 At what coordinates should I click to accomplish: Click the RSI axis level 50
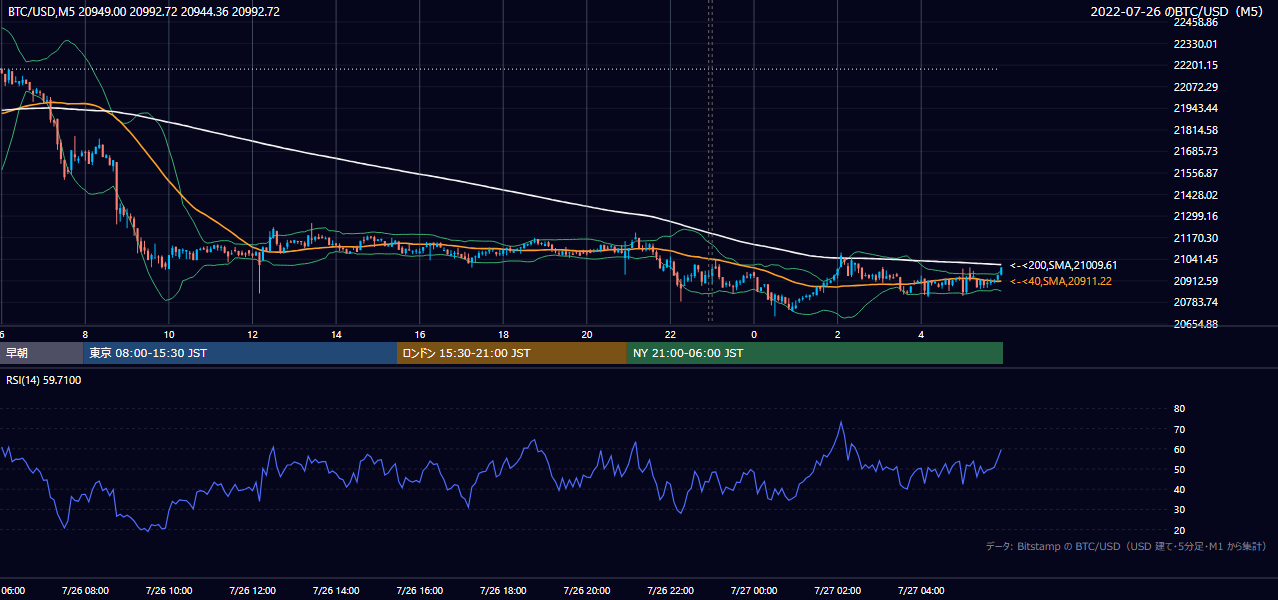click(x=1179, y=469)
